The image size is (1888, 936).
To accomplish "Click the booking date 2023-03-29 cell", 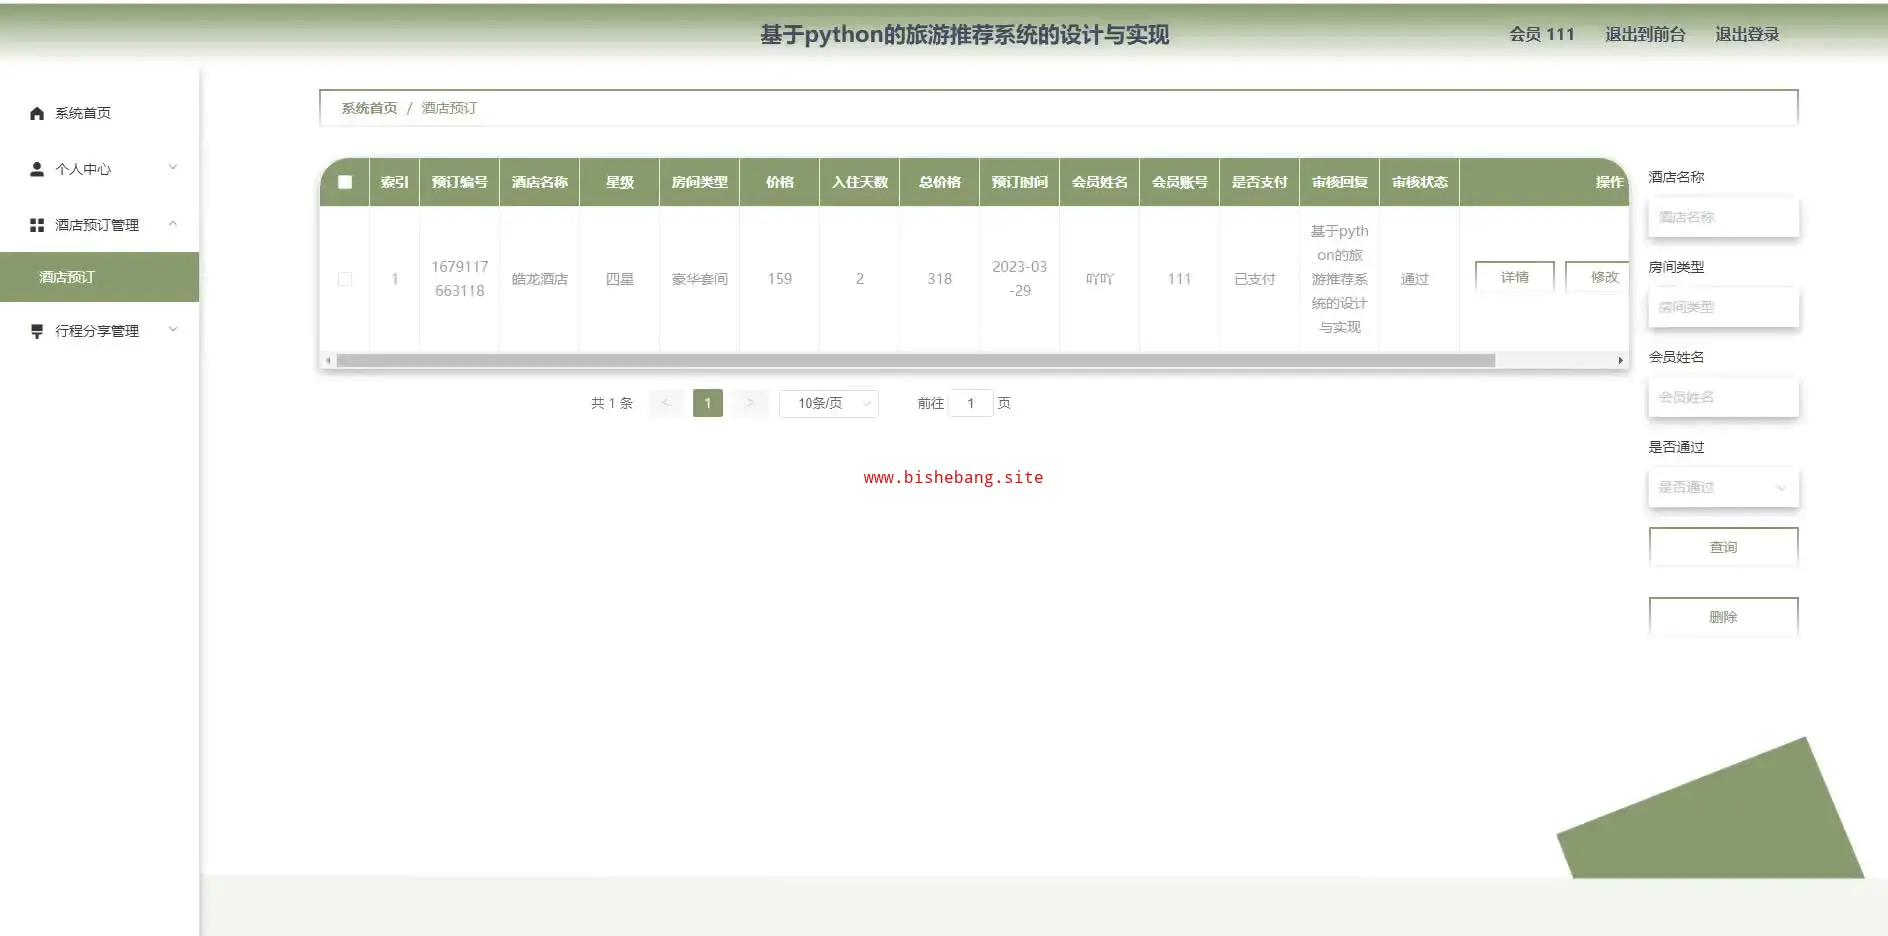I will (1019, 279).
